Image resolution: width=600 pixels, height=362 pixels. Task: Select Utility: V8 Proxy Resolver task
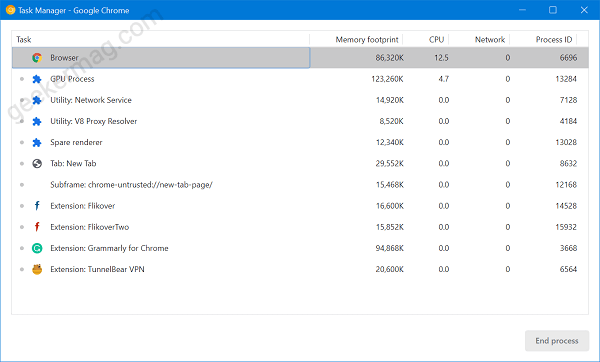[300, 121]
